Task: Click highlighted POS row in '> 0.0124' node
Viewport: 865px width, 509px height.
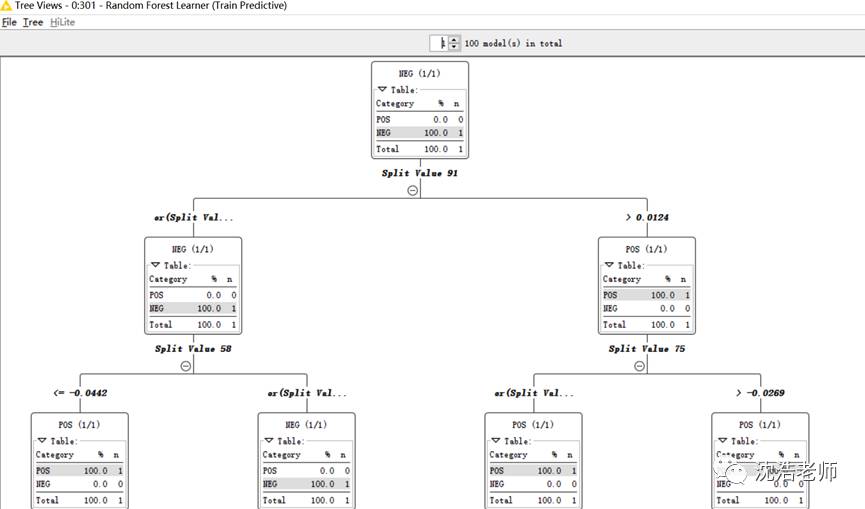Action: pos(646,295)
